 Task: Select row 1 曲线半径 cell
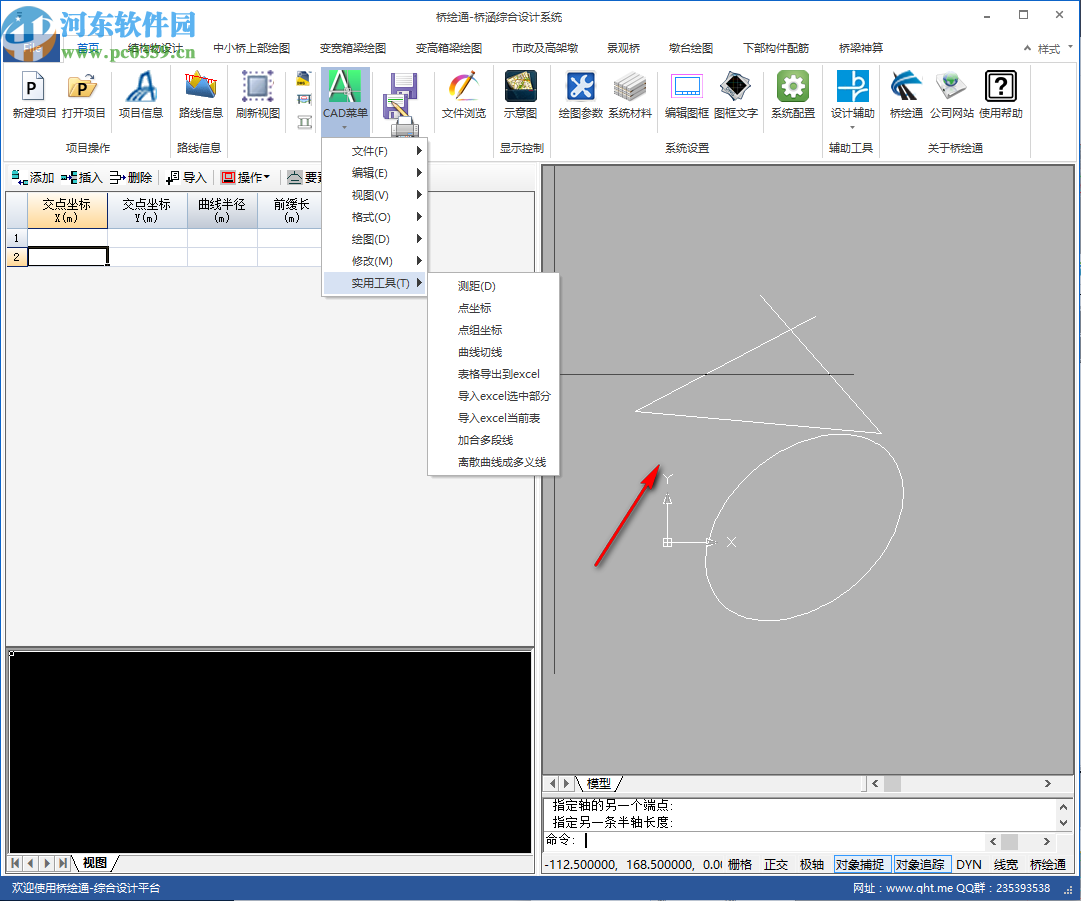click(x=222, y=238)
